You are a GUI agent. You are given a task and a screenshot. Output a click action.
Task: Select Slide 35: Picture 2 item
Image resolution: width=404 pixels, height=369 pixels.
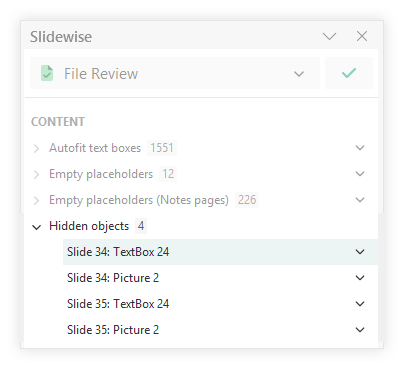click(220, 330)
